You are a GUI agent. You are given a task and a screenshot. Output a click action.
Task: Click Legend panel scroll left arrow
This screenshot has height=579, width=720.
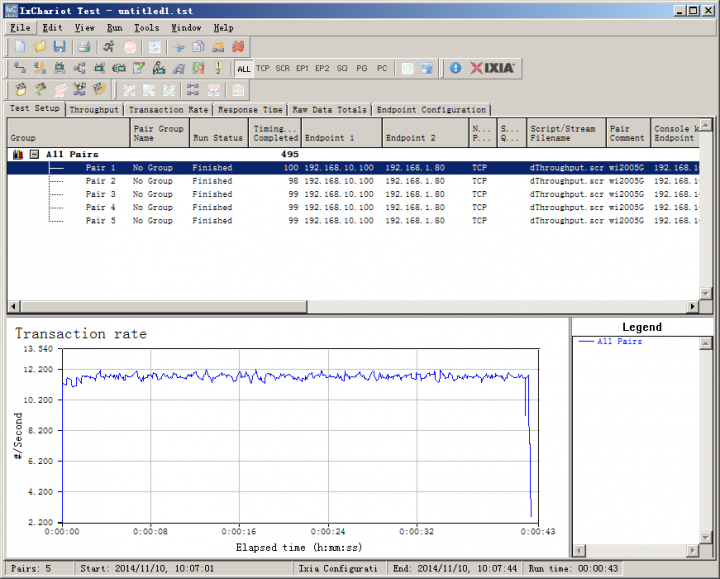coord(580,550)
